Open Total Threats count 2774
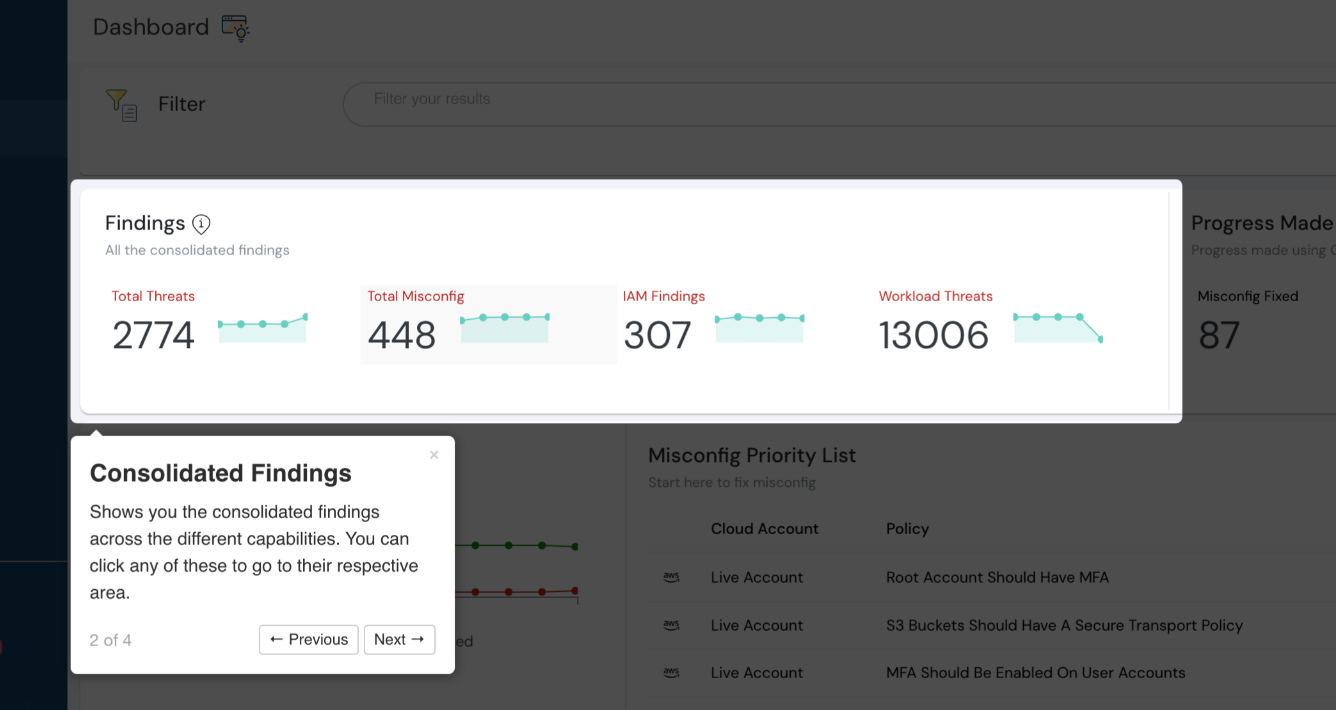The image size is (1336, 710). [153, 336]
